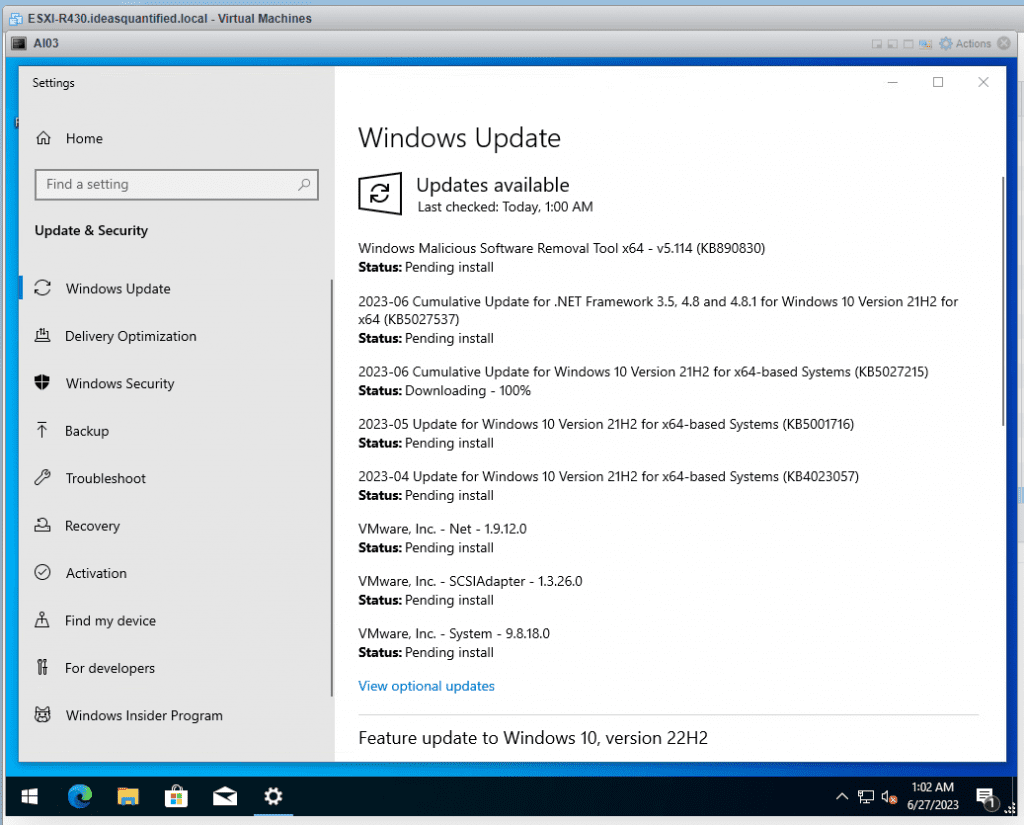Click the ESXI-R430 Virtual Machines title text
This screenshot has height=825, width=1024.
tap(169, 18)
